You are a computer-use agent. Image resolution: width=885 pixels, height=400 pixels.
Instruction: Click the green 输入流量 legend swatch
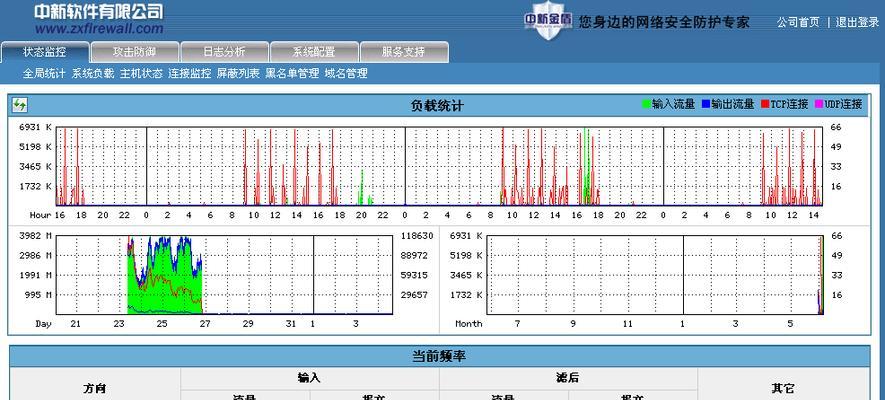coord(646,104)
